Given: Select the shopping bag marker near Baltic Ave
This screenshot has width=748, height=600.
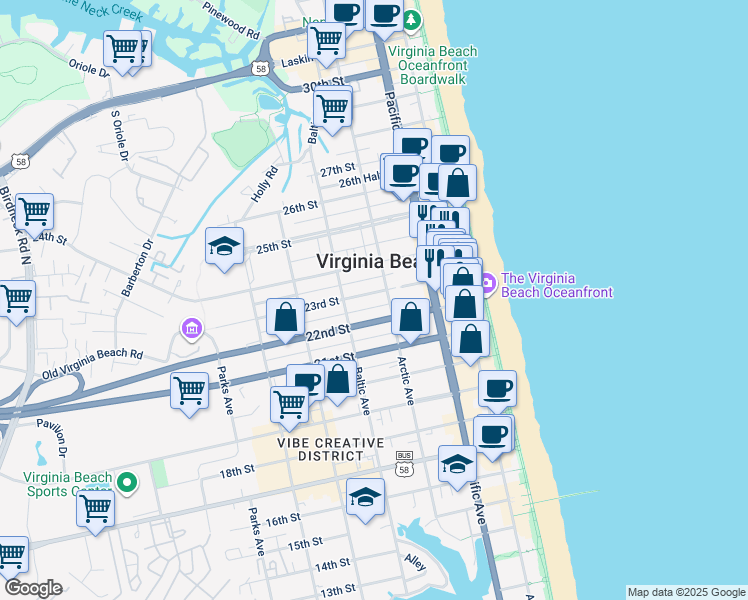Looking at the screenshot, I should (338, 383).
